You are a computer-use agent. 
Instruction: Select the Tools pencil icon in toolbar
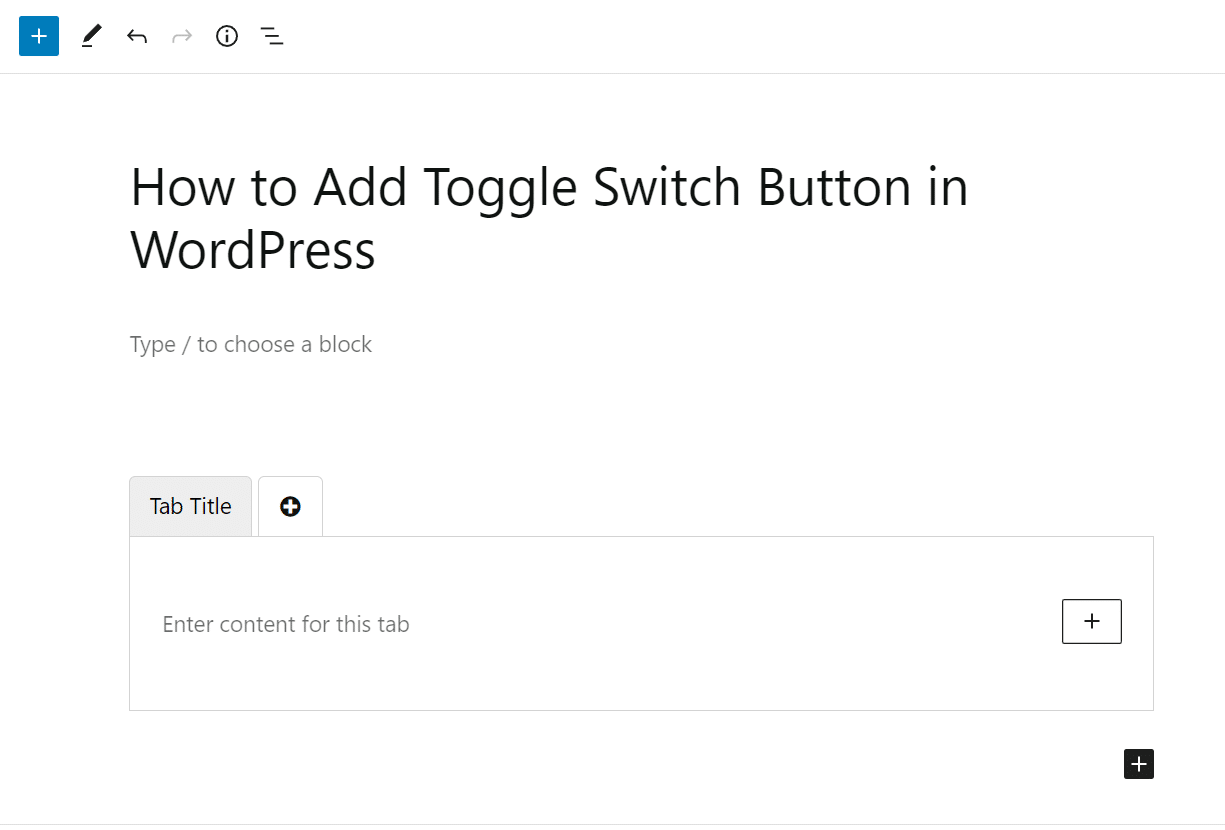pyautogui.click(x=91, y=36)
